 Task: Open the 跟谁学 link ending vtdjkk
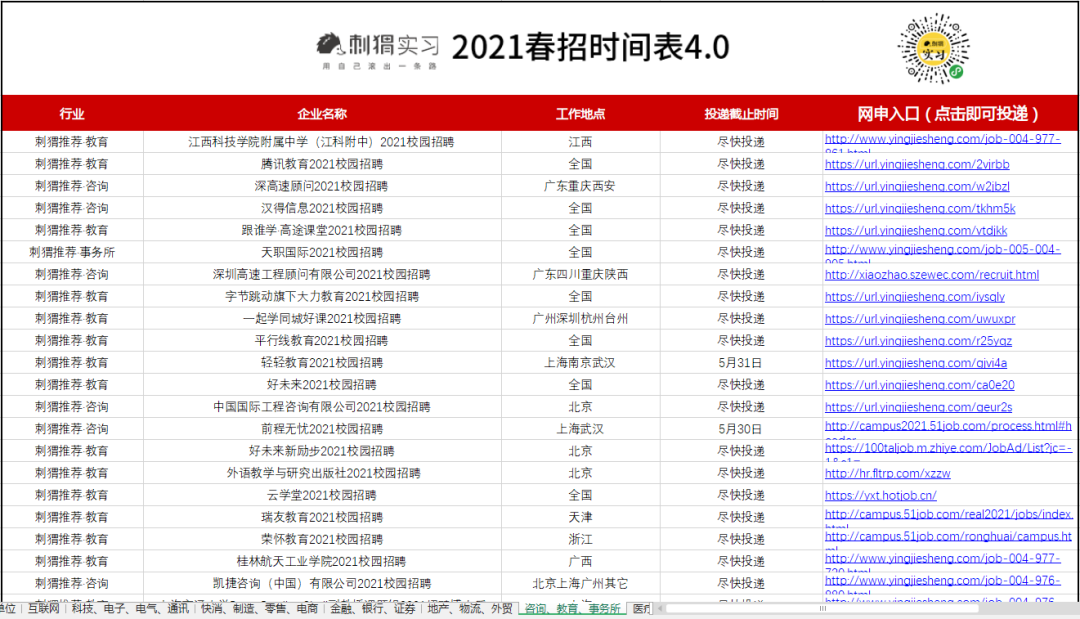915,231
